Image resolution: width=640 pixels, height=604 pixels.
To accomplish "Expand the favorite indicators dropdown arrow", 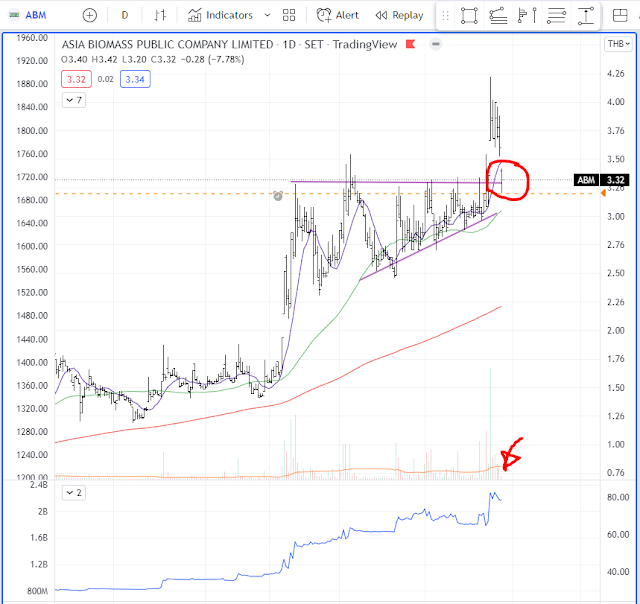I will coord(267,16).
